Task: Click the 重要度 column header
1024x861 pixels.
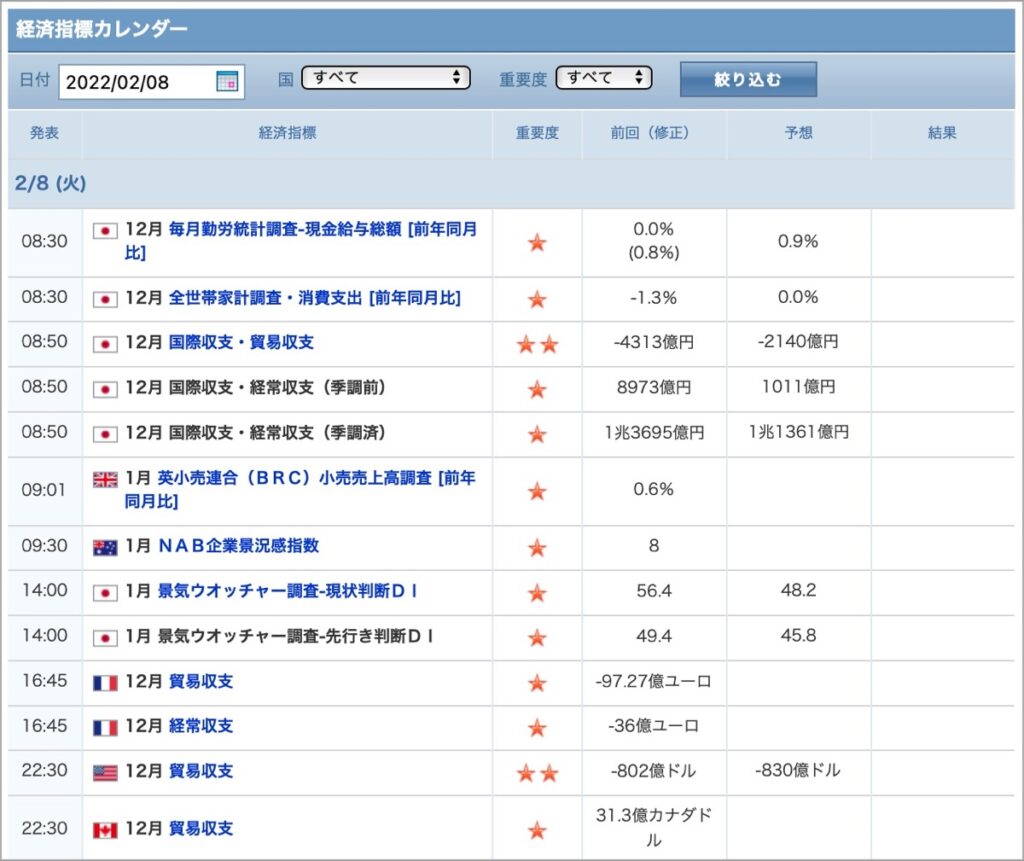Action: tap(537, 133)
